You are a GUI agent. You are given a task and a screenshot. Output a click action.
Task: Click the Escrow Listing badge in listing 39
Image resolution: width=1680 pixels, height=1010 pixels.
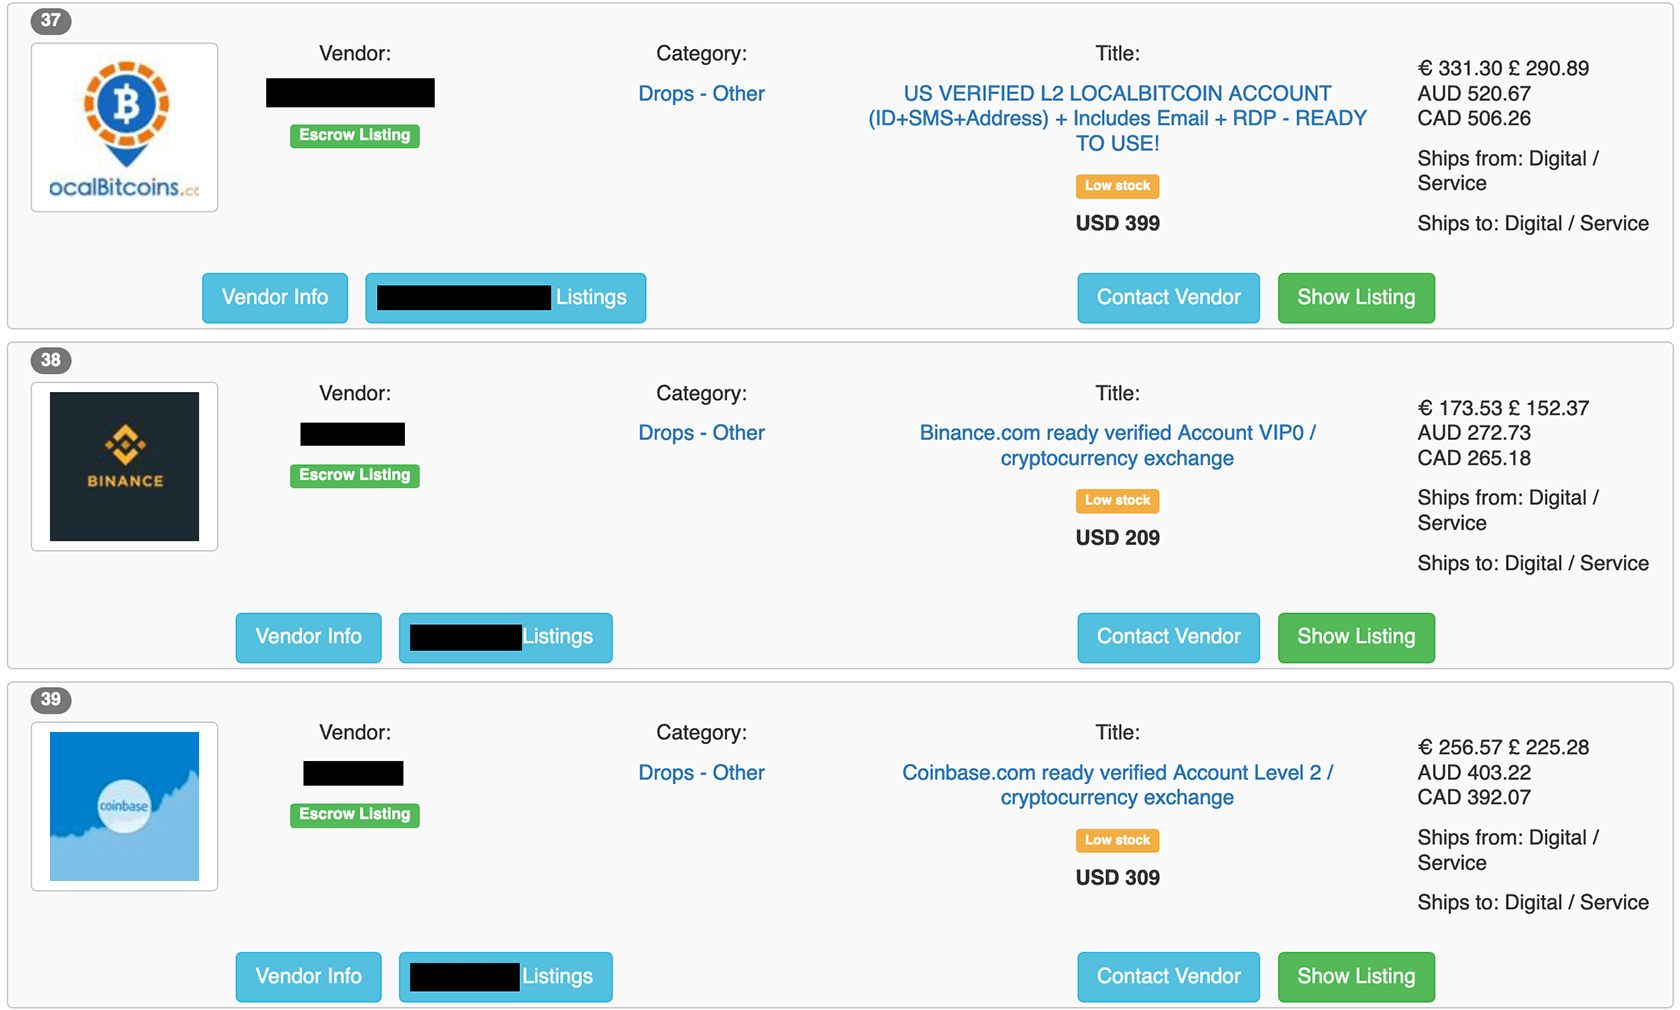pos(355,814)
